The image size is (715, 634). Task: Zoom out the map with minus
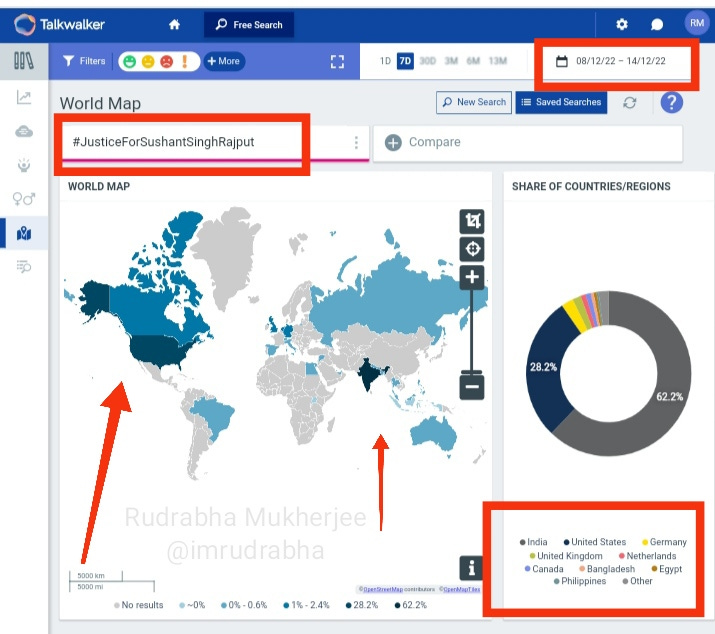[472, 387]
